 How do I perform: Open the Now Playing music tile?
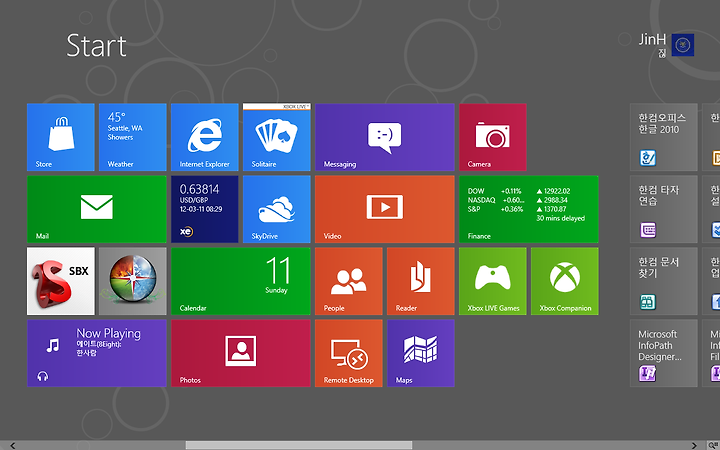(97, 354)
